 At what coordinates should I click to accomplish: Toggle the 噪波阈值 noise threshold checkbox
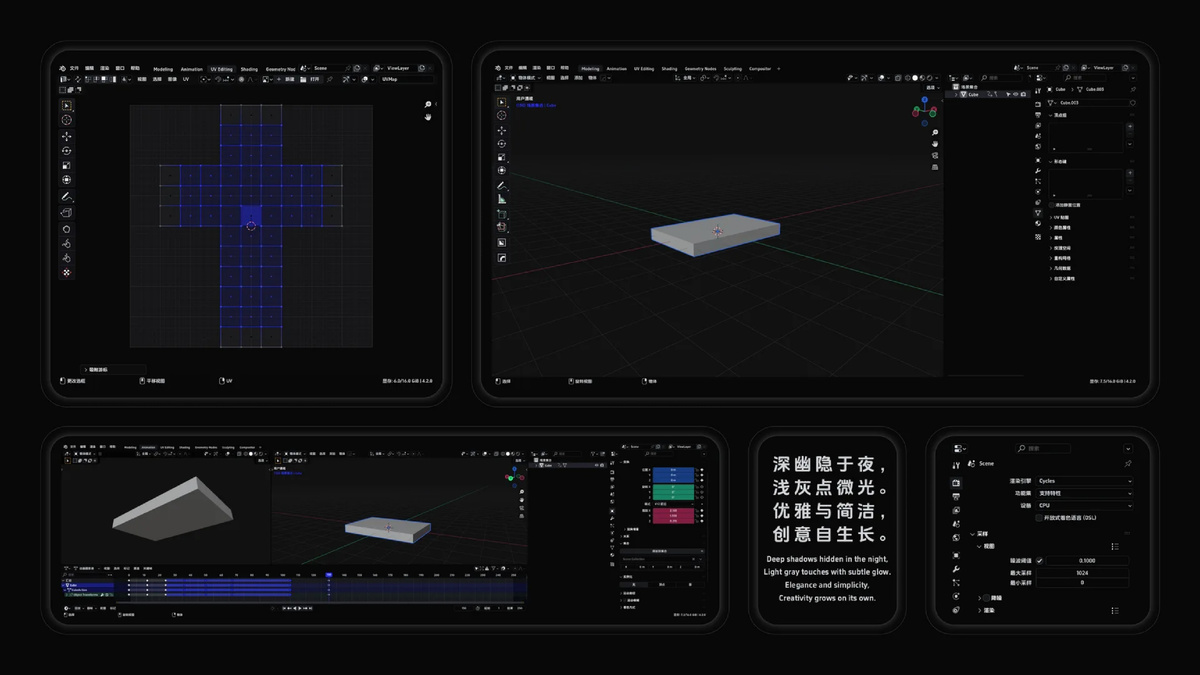coord(1039,561)
